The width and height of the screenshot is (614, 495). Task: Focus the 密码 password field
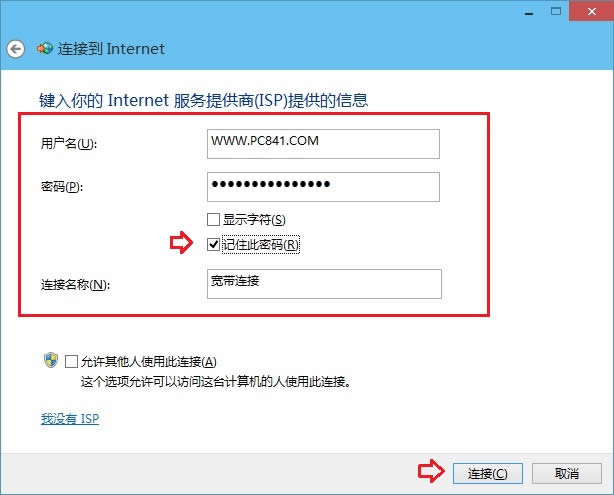point(323,187)
